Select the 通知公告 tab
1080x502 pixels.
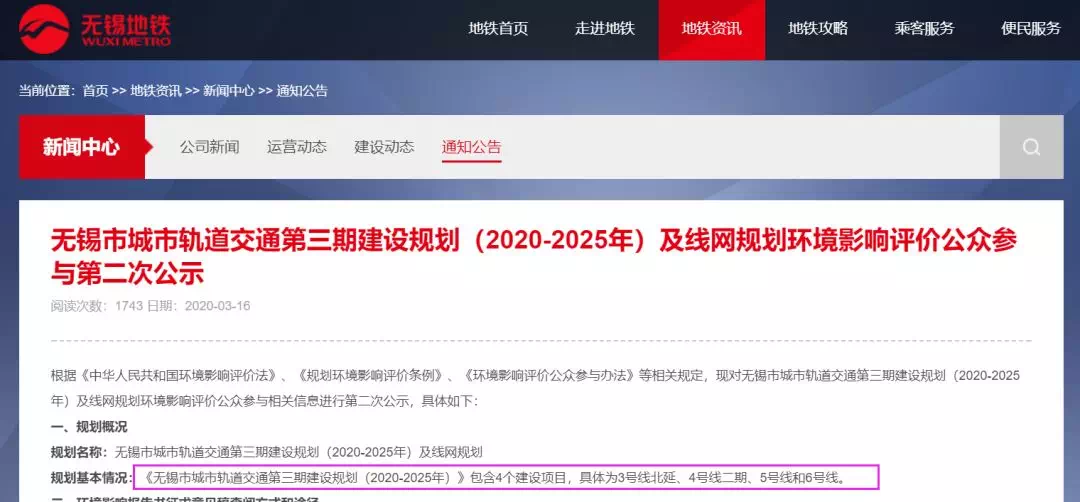pyautogui.click(x=472, y=147)
